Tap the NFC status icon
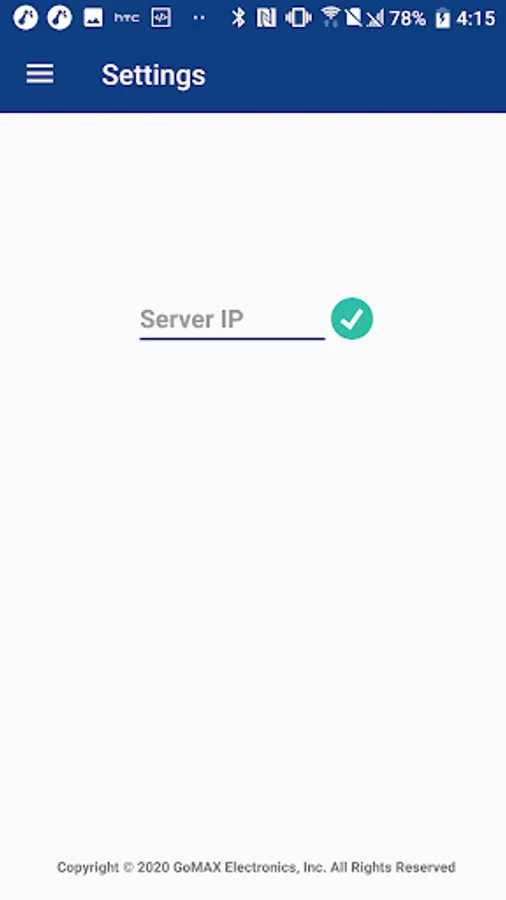The image size is (506, 900). click(266, 18)
